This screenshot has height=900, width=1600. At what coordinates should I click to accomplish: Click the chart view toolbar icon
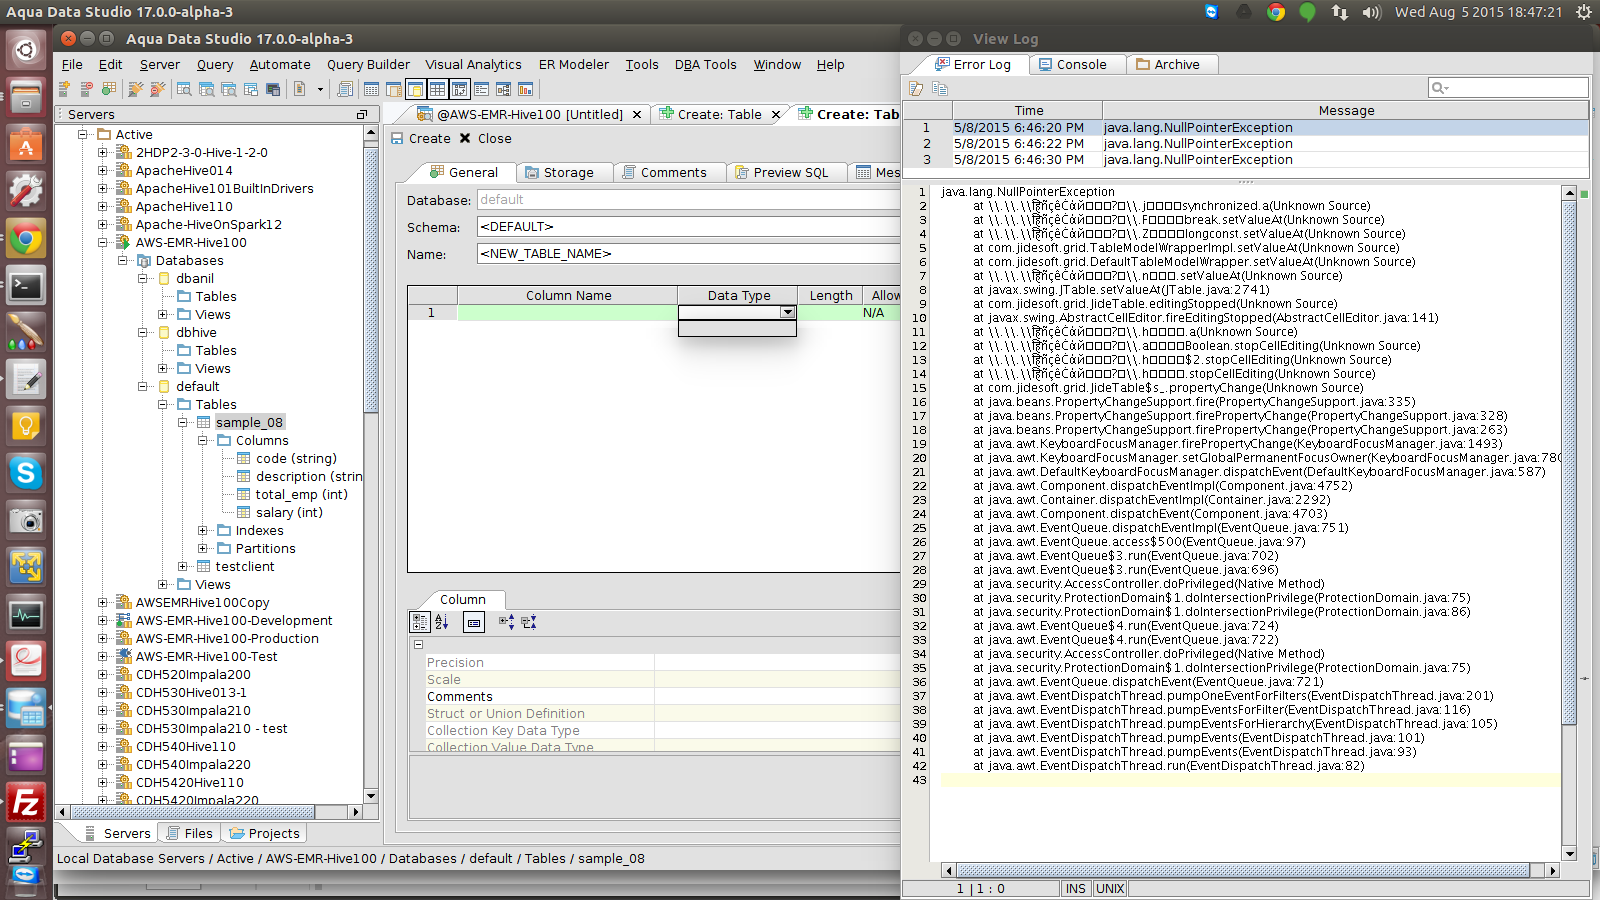click(525, 89)
